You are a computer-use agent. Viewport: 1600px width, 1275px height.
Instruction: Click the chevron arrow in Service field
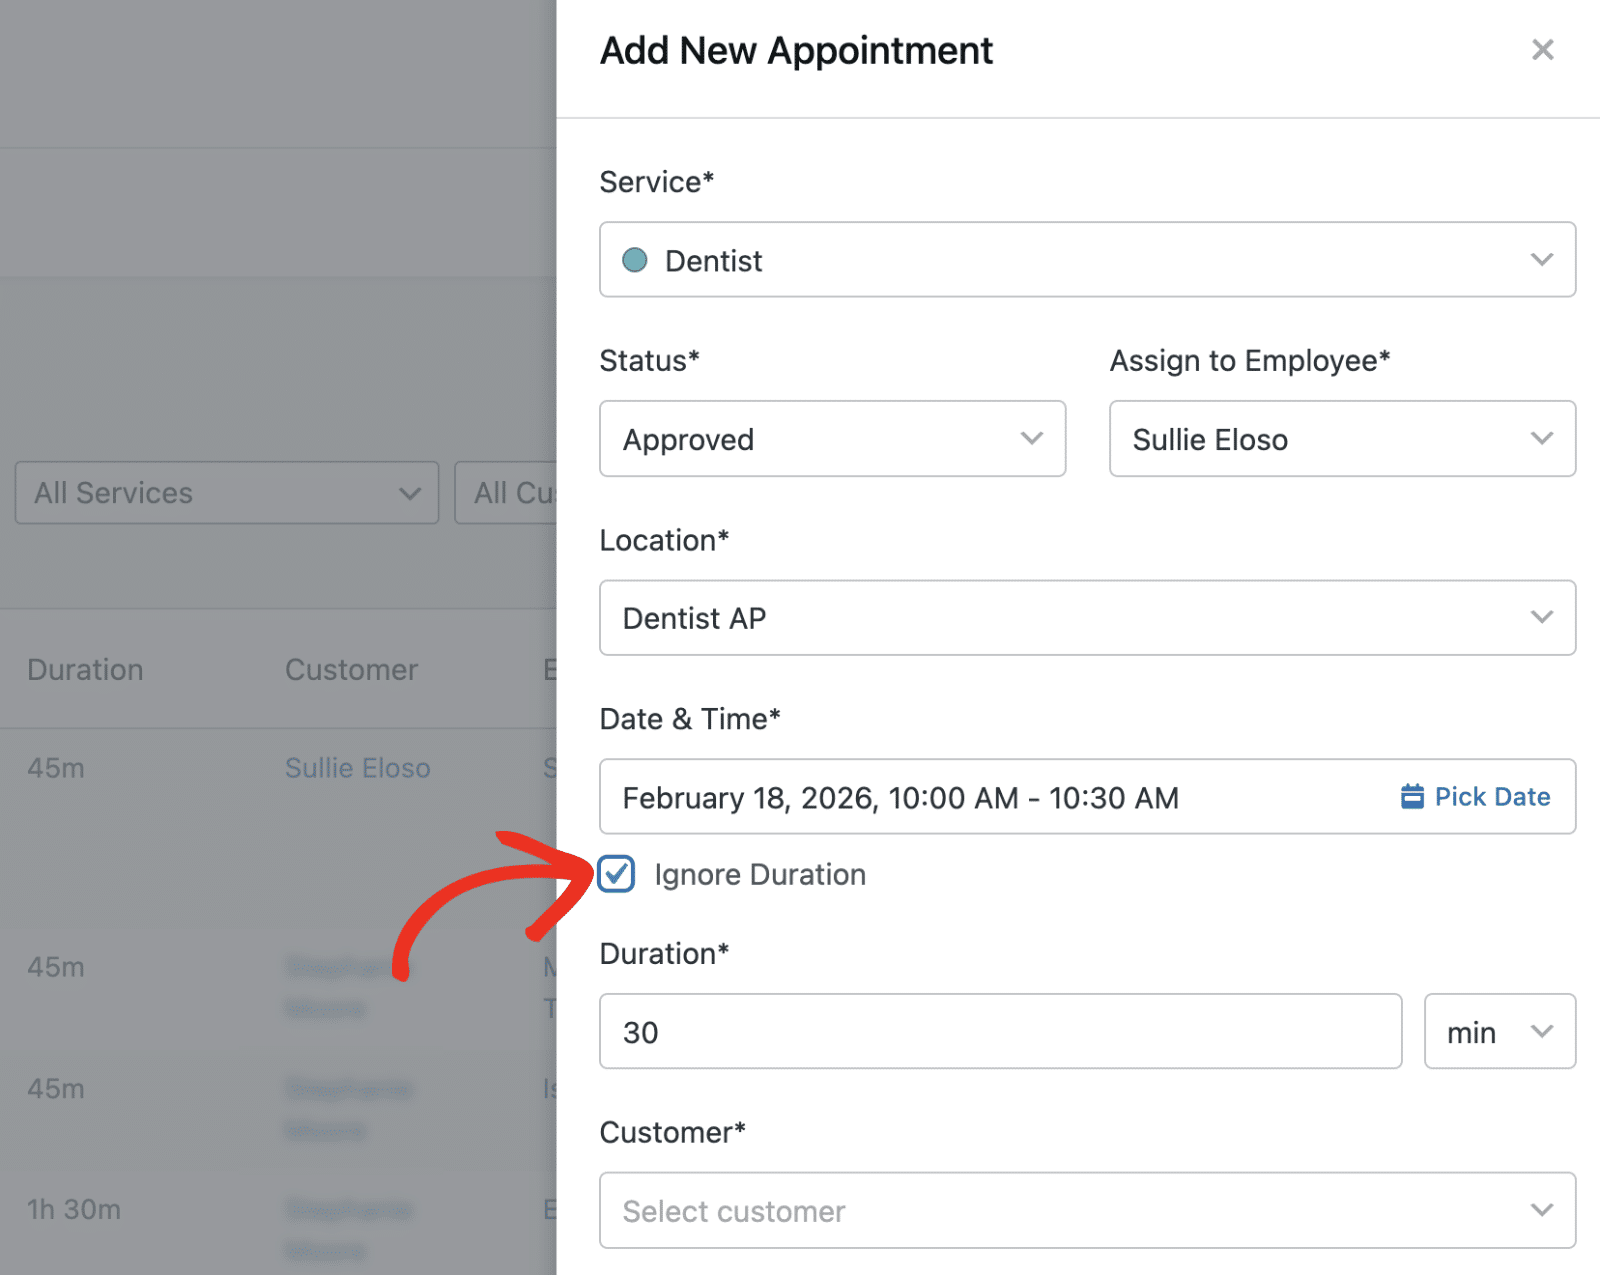[x=1541, y=260]
